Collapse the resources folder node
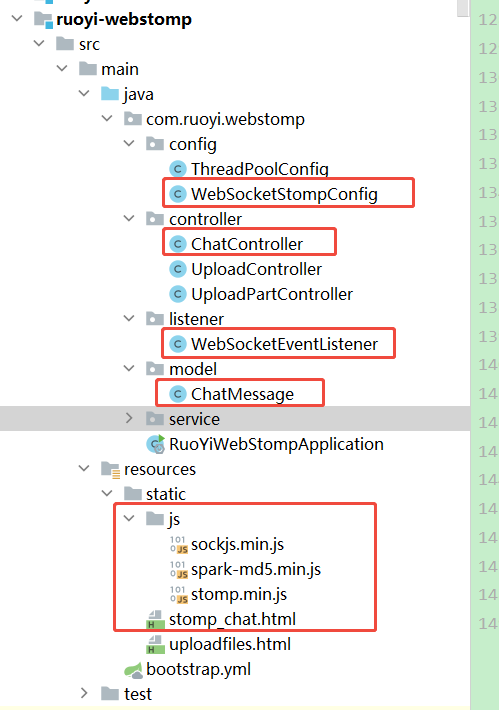This screenshot has height=710, width=499. click(84, 469)
